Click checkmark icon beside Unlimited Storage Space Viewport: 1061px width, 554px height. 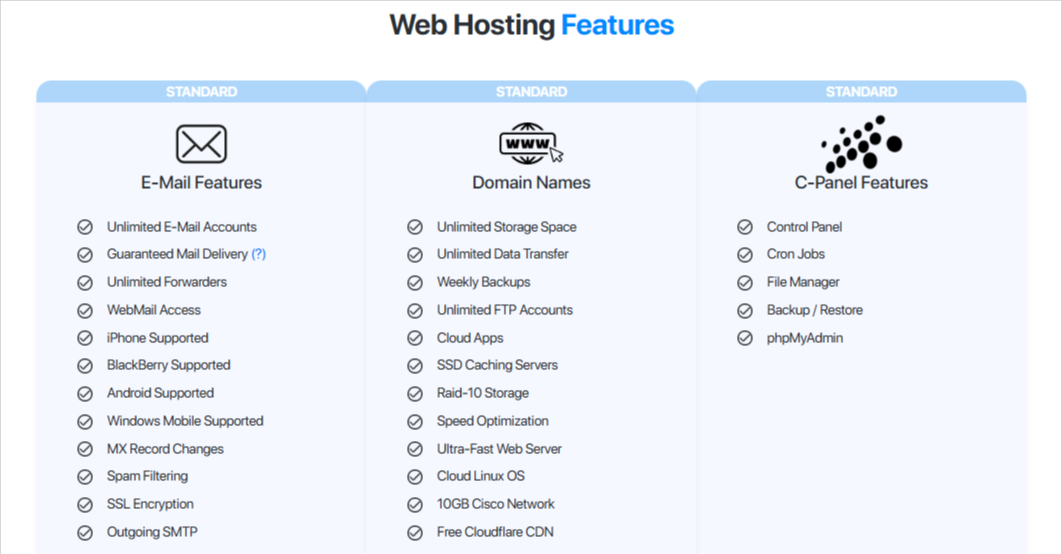click(x=415, y=227)
